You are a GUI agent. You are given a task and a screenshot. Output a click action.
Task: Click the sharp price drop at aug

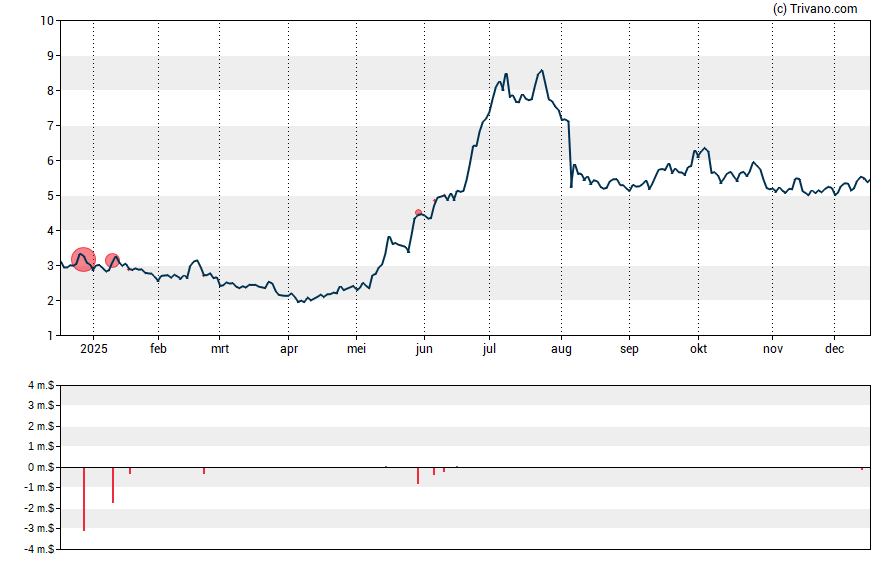570,155
